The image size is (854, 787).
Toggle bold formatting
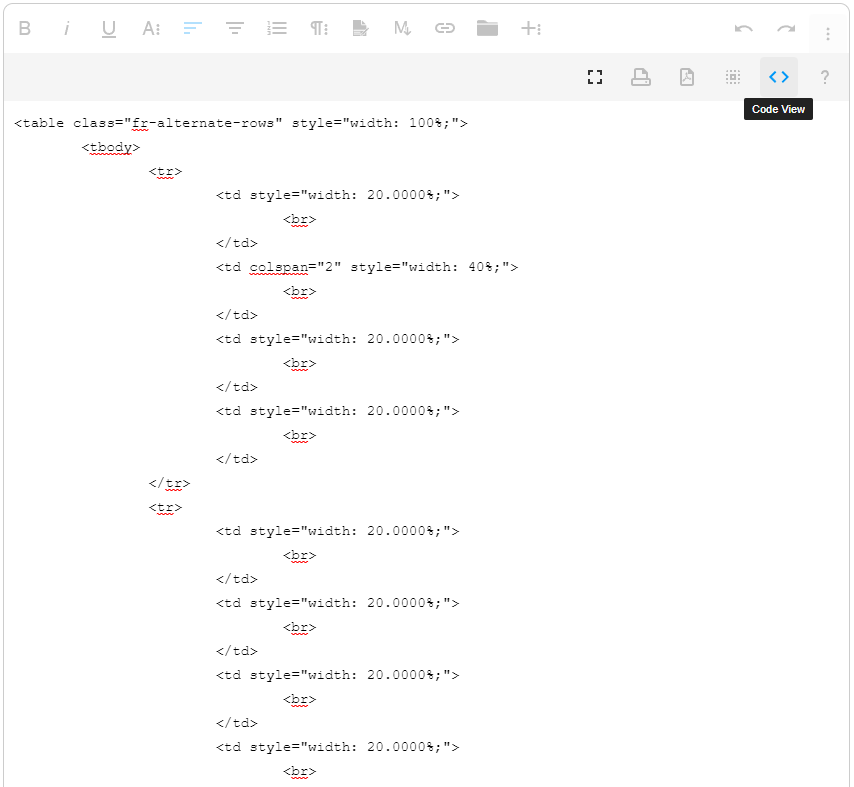pyautogui.click(x=25, y=28)
